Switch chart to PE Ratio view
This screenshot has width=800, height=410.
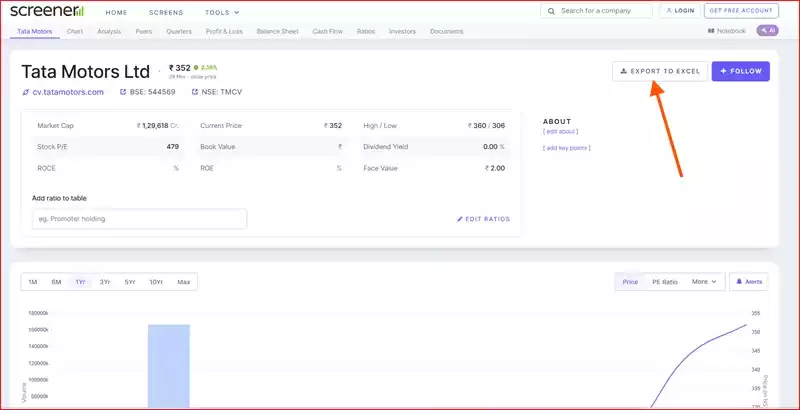click(x=665, y=281)
